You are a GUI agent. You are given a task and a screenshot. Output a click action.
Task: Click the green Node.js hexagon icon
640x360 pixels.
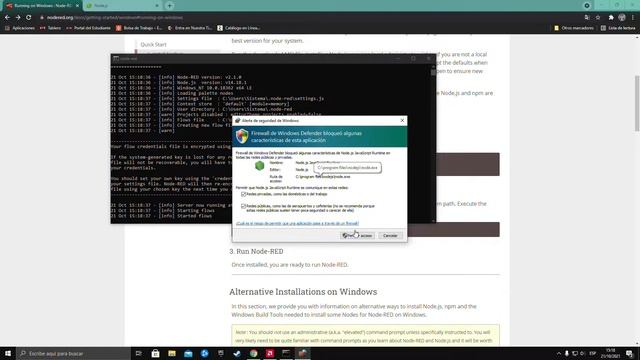tap(260, 166)
